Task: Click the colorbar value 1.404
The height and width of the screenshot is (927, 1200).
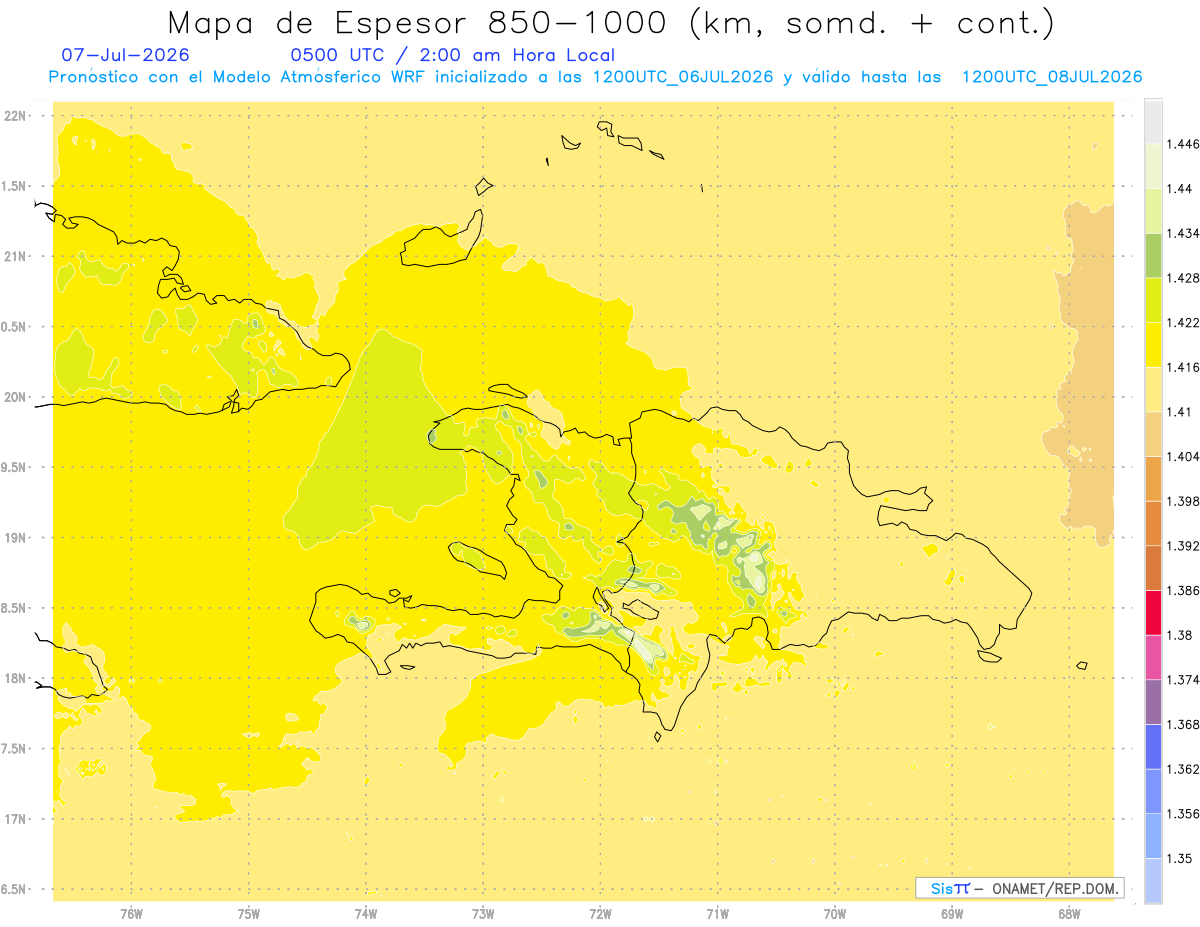Action: pos(1183,456)
